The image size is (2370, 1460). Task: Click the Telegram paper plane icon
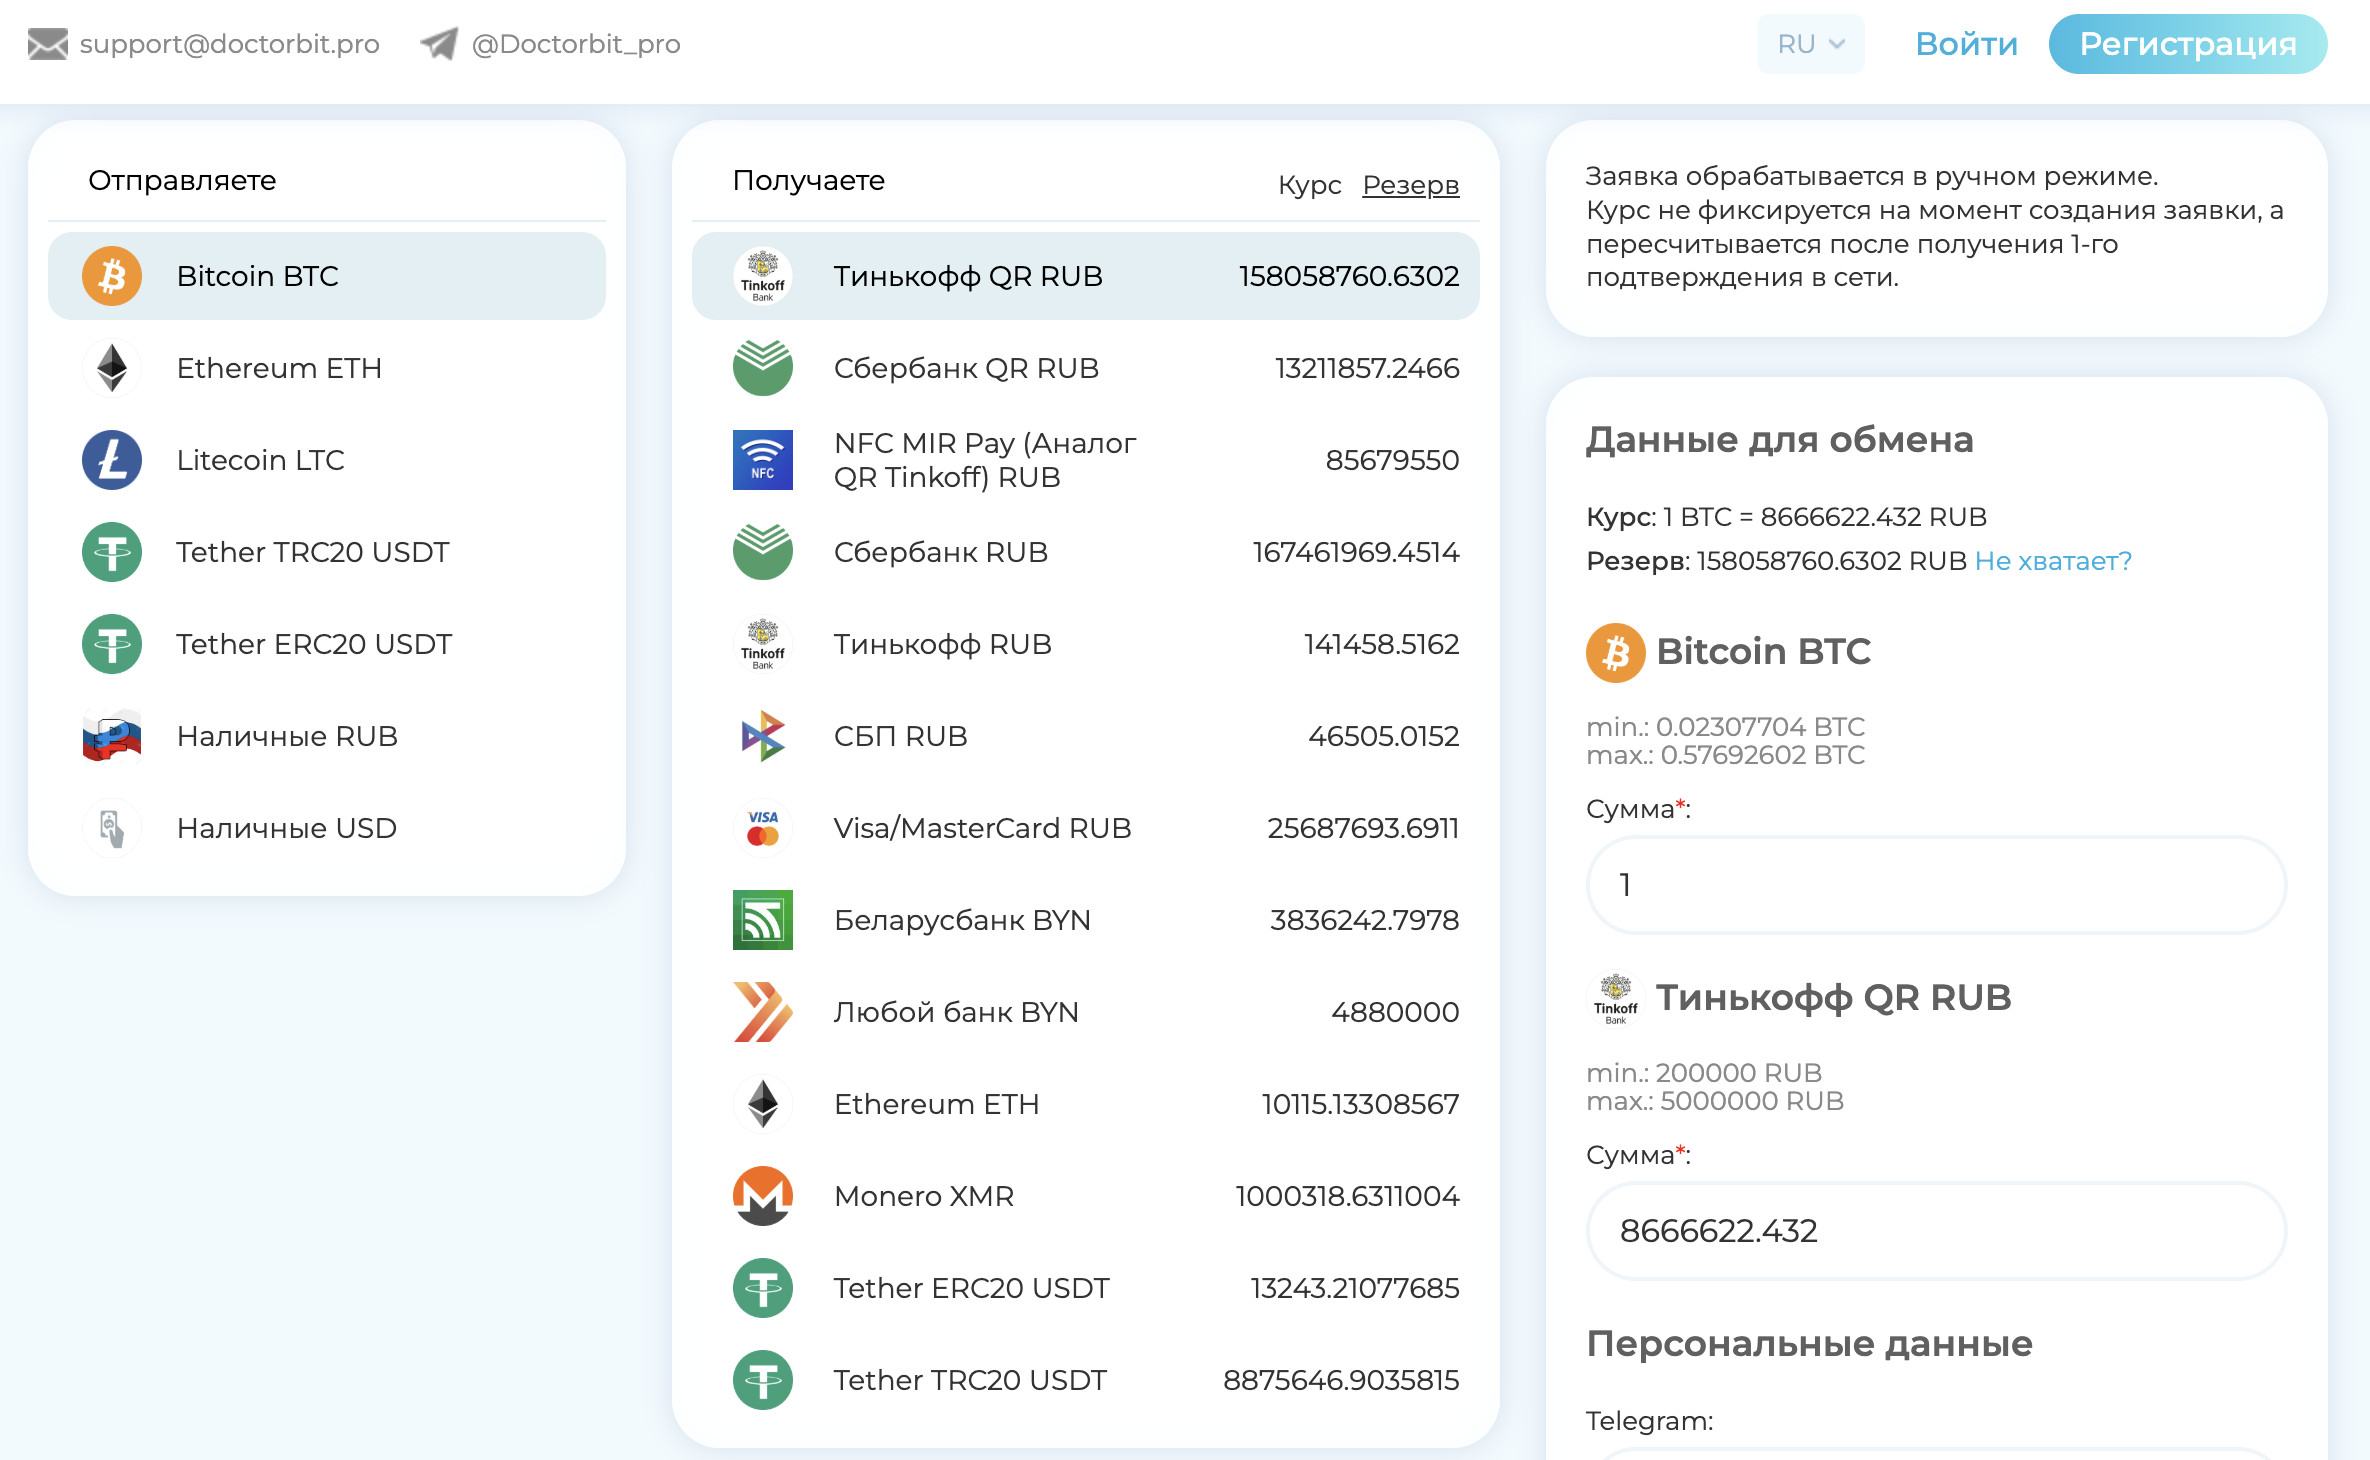point(439,44)
